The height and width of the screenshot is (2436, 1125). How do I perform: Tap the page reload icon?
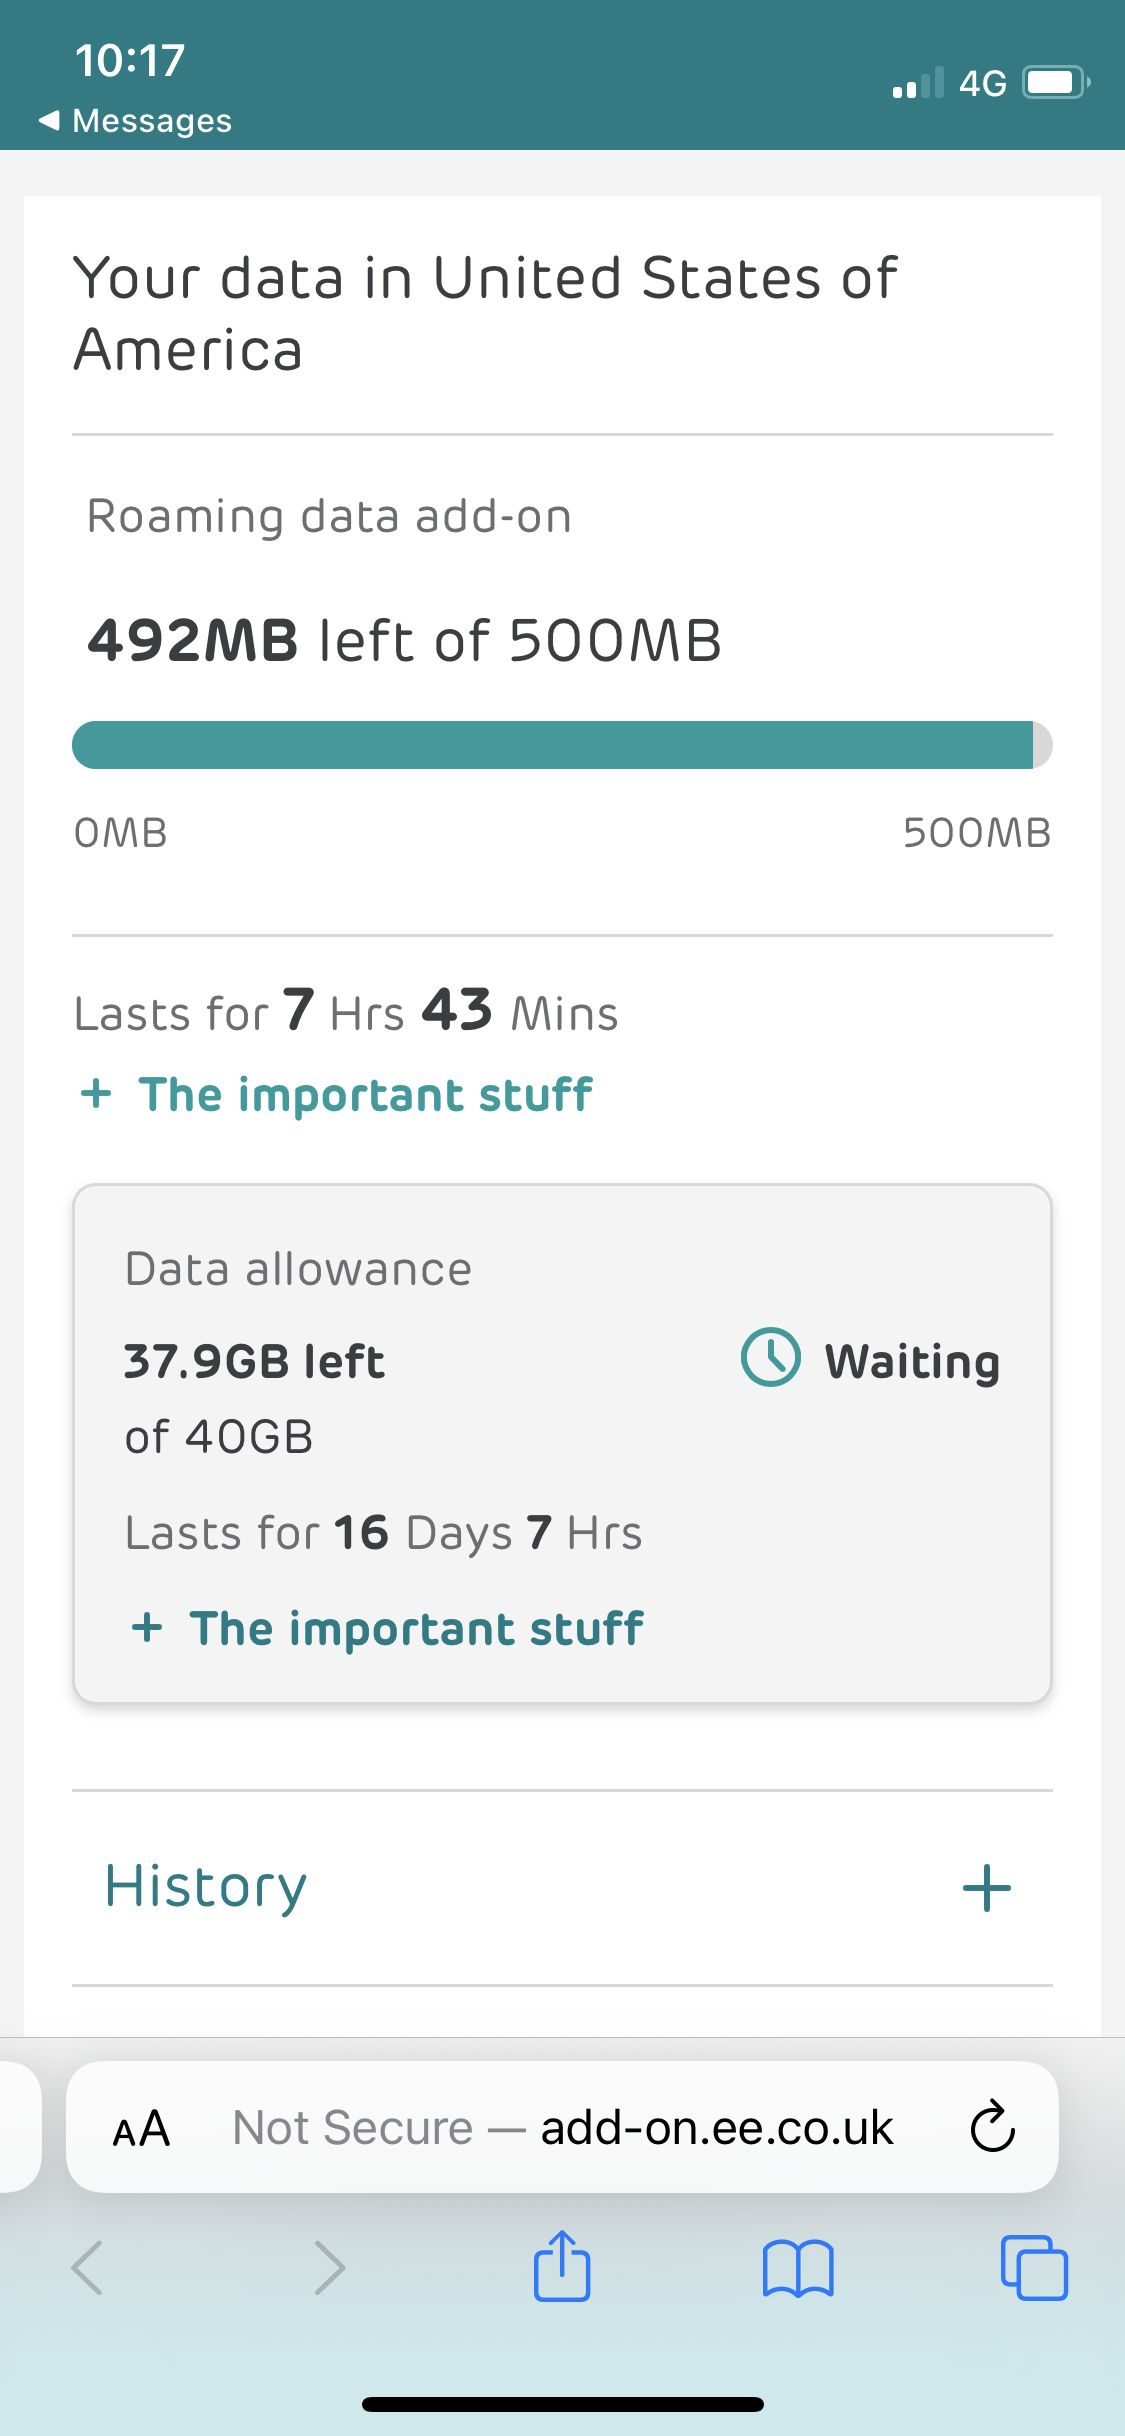pyautogui.click(x=992, y=2127)
